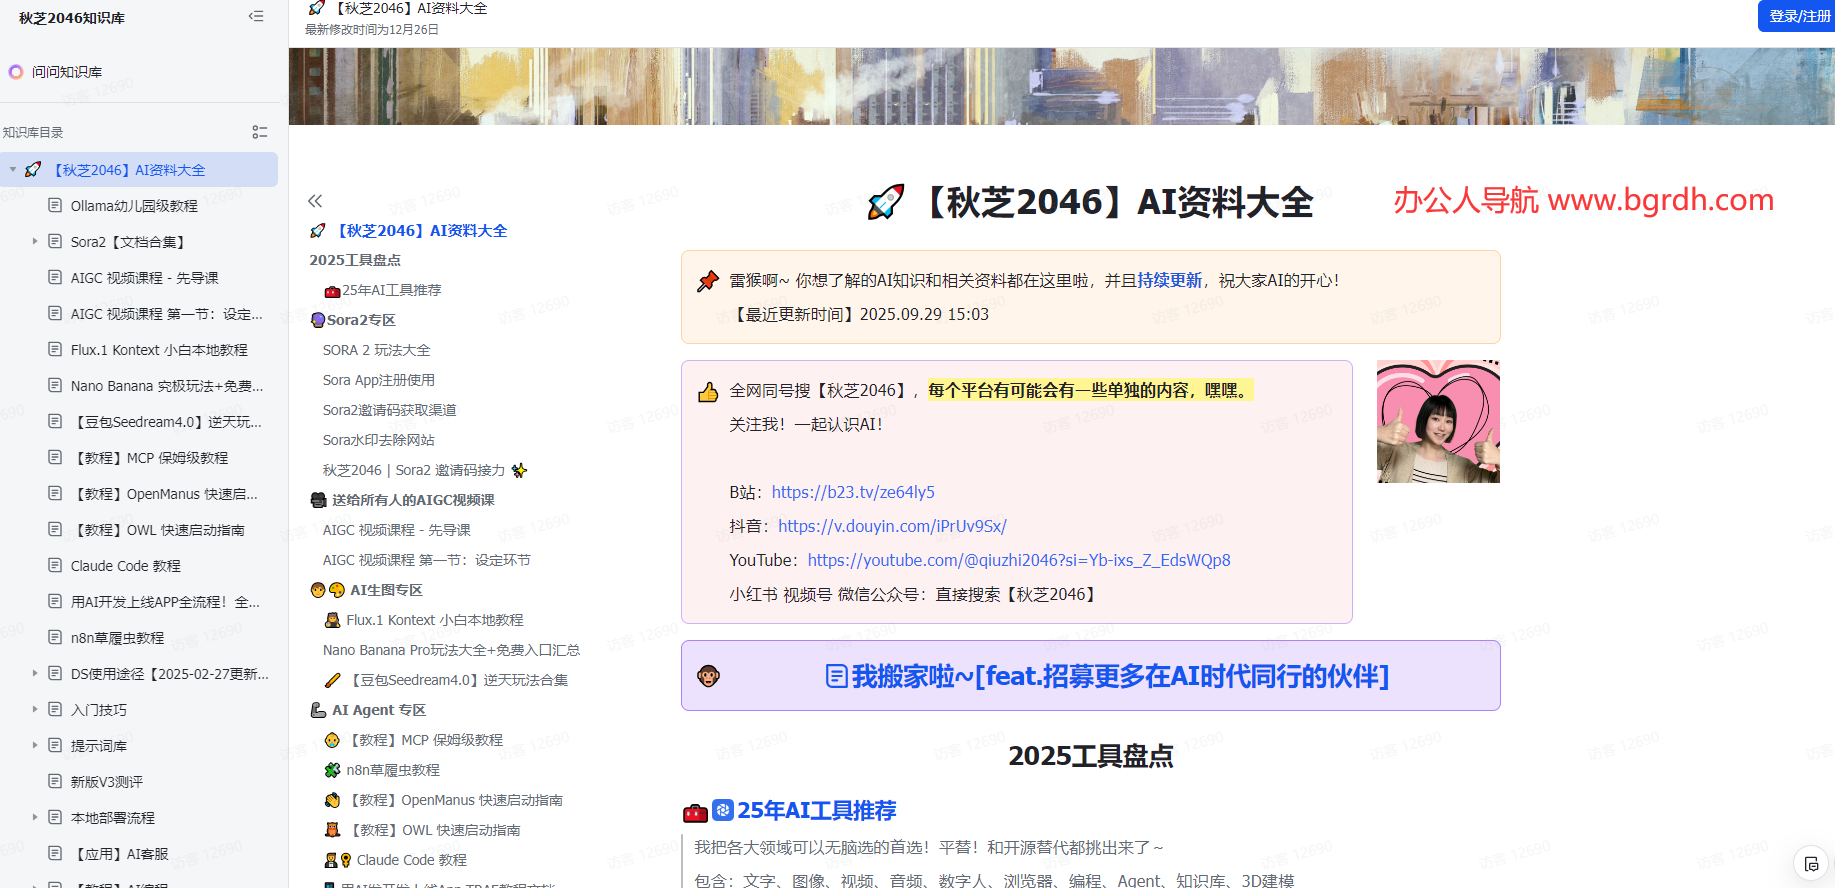1835x888 pixels.
Task: Collapse the 【秋芝2046】AI资料大全 tree node
Action: [x=13, y=170]
